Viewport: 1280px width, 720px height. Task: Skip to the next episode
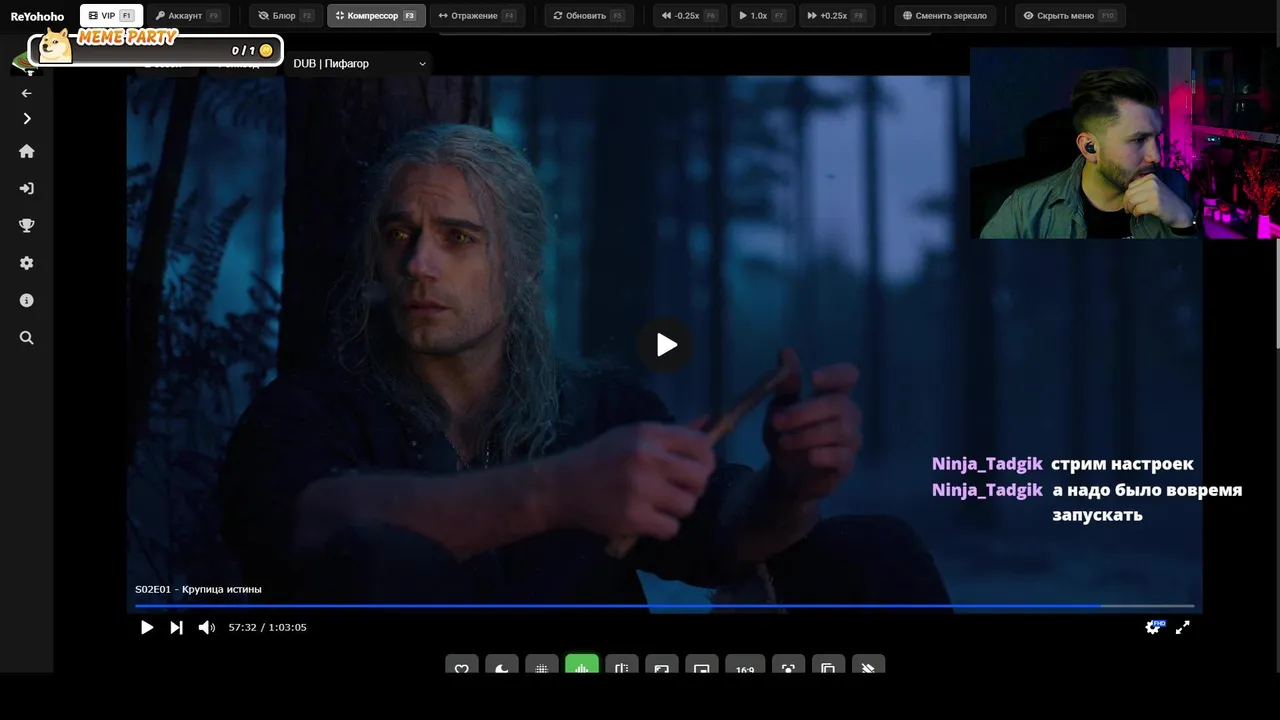click(176, 627)
